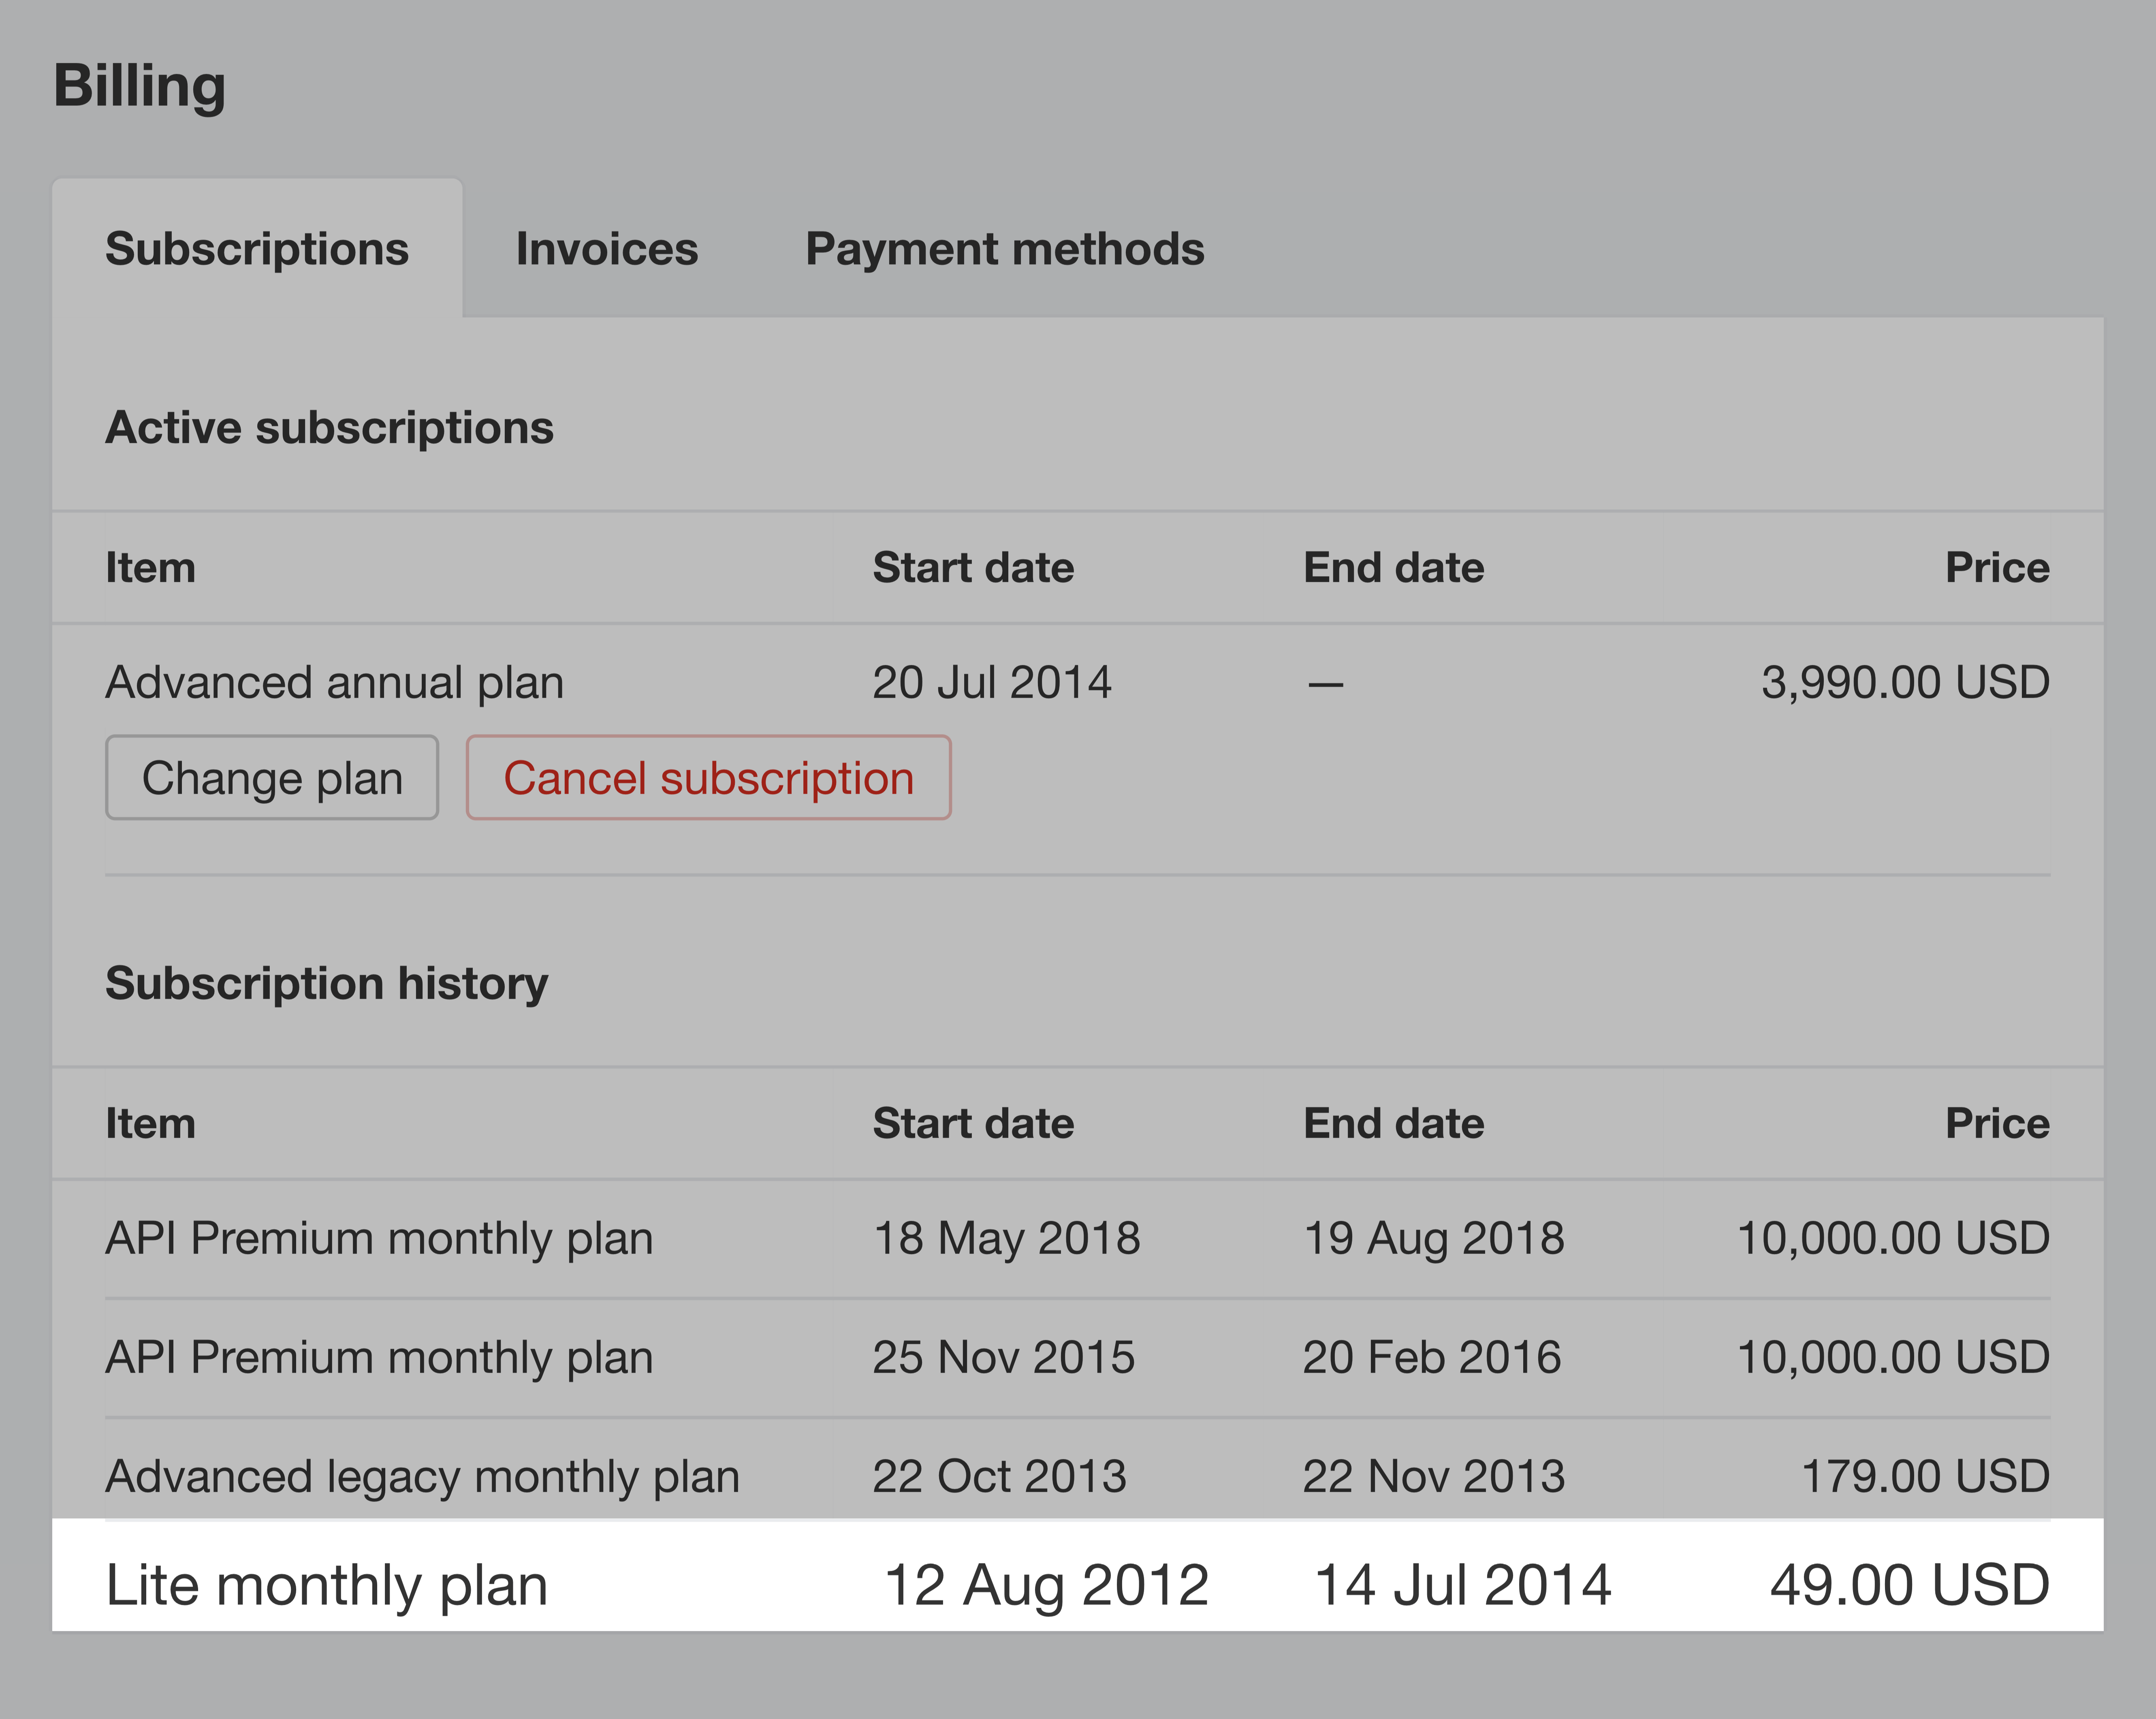Switch to the Subscriptions tab
The height and width of the screenshot is (1719, 2156).
click(x=257, y=249)
